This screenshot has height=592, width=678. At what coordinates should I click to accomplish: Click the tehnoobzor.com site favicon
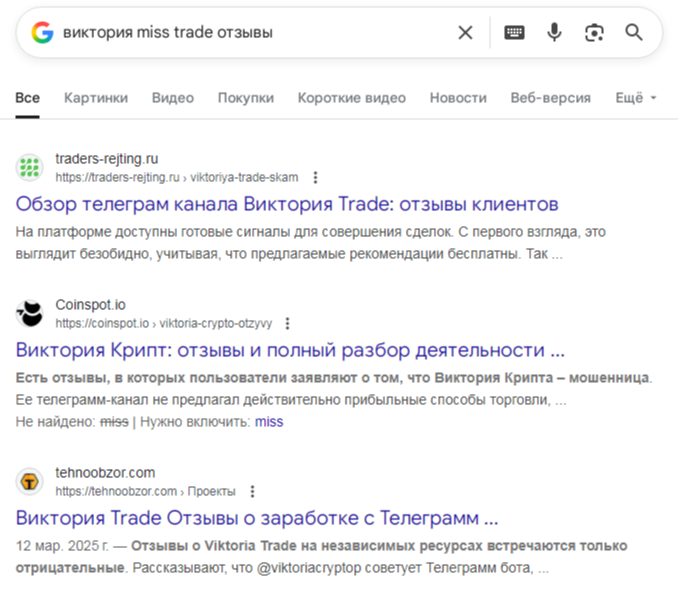click(x=30, y=481)
